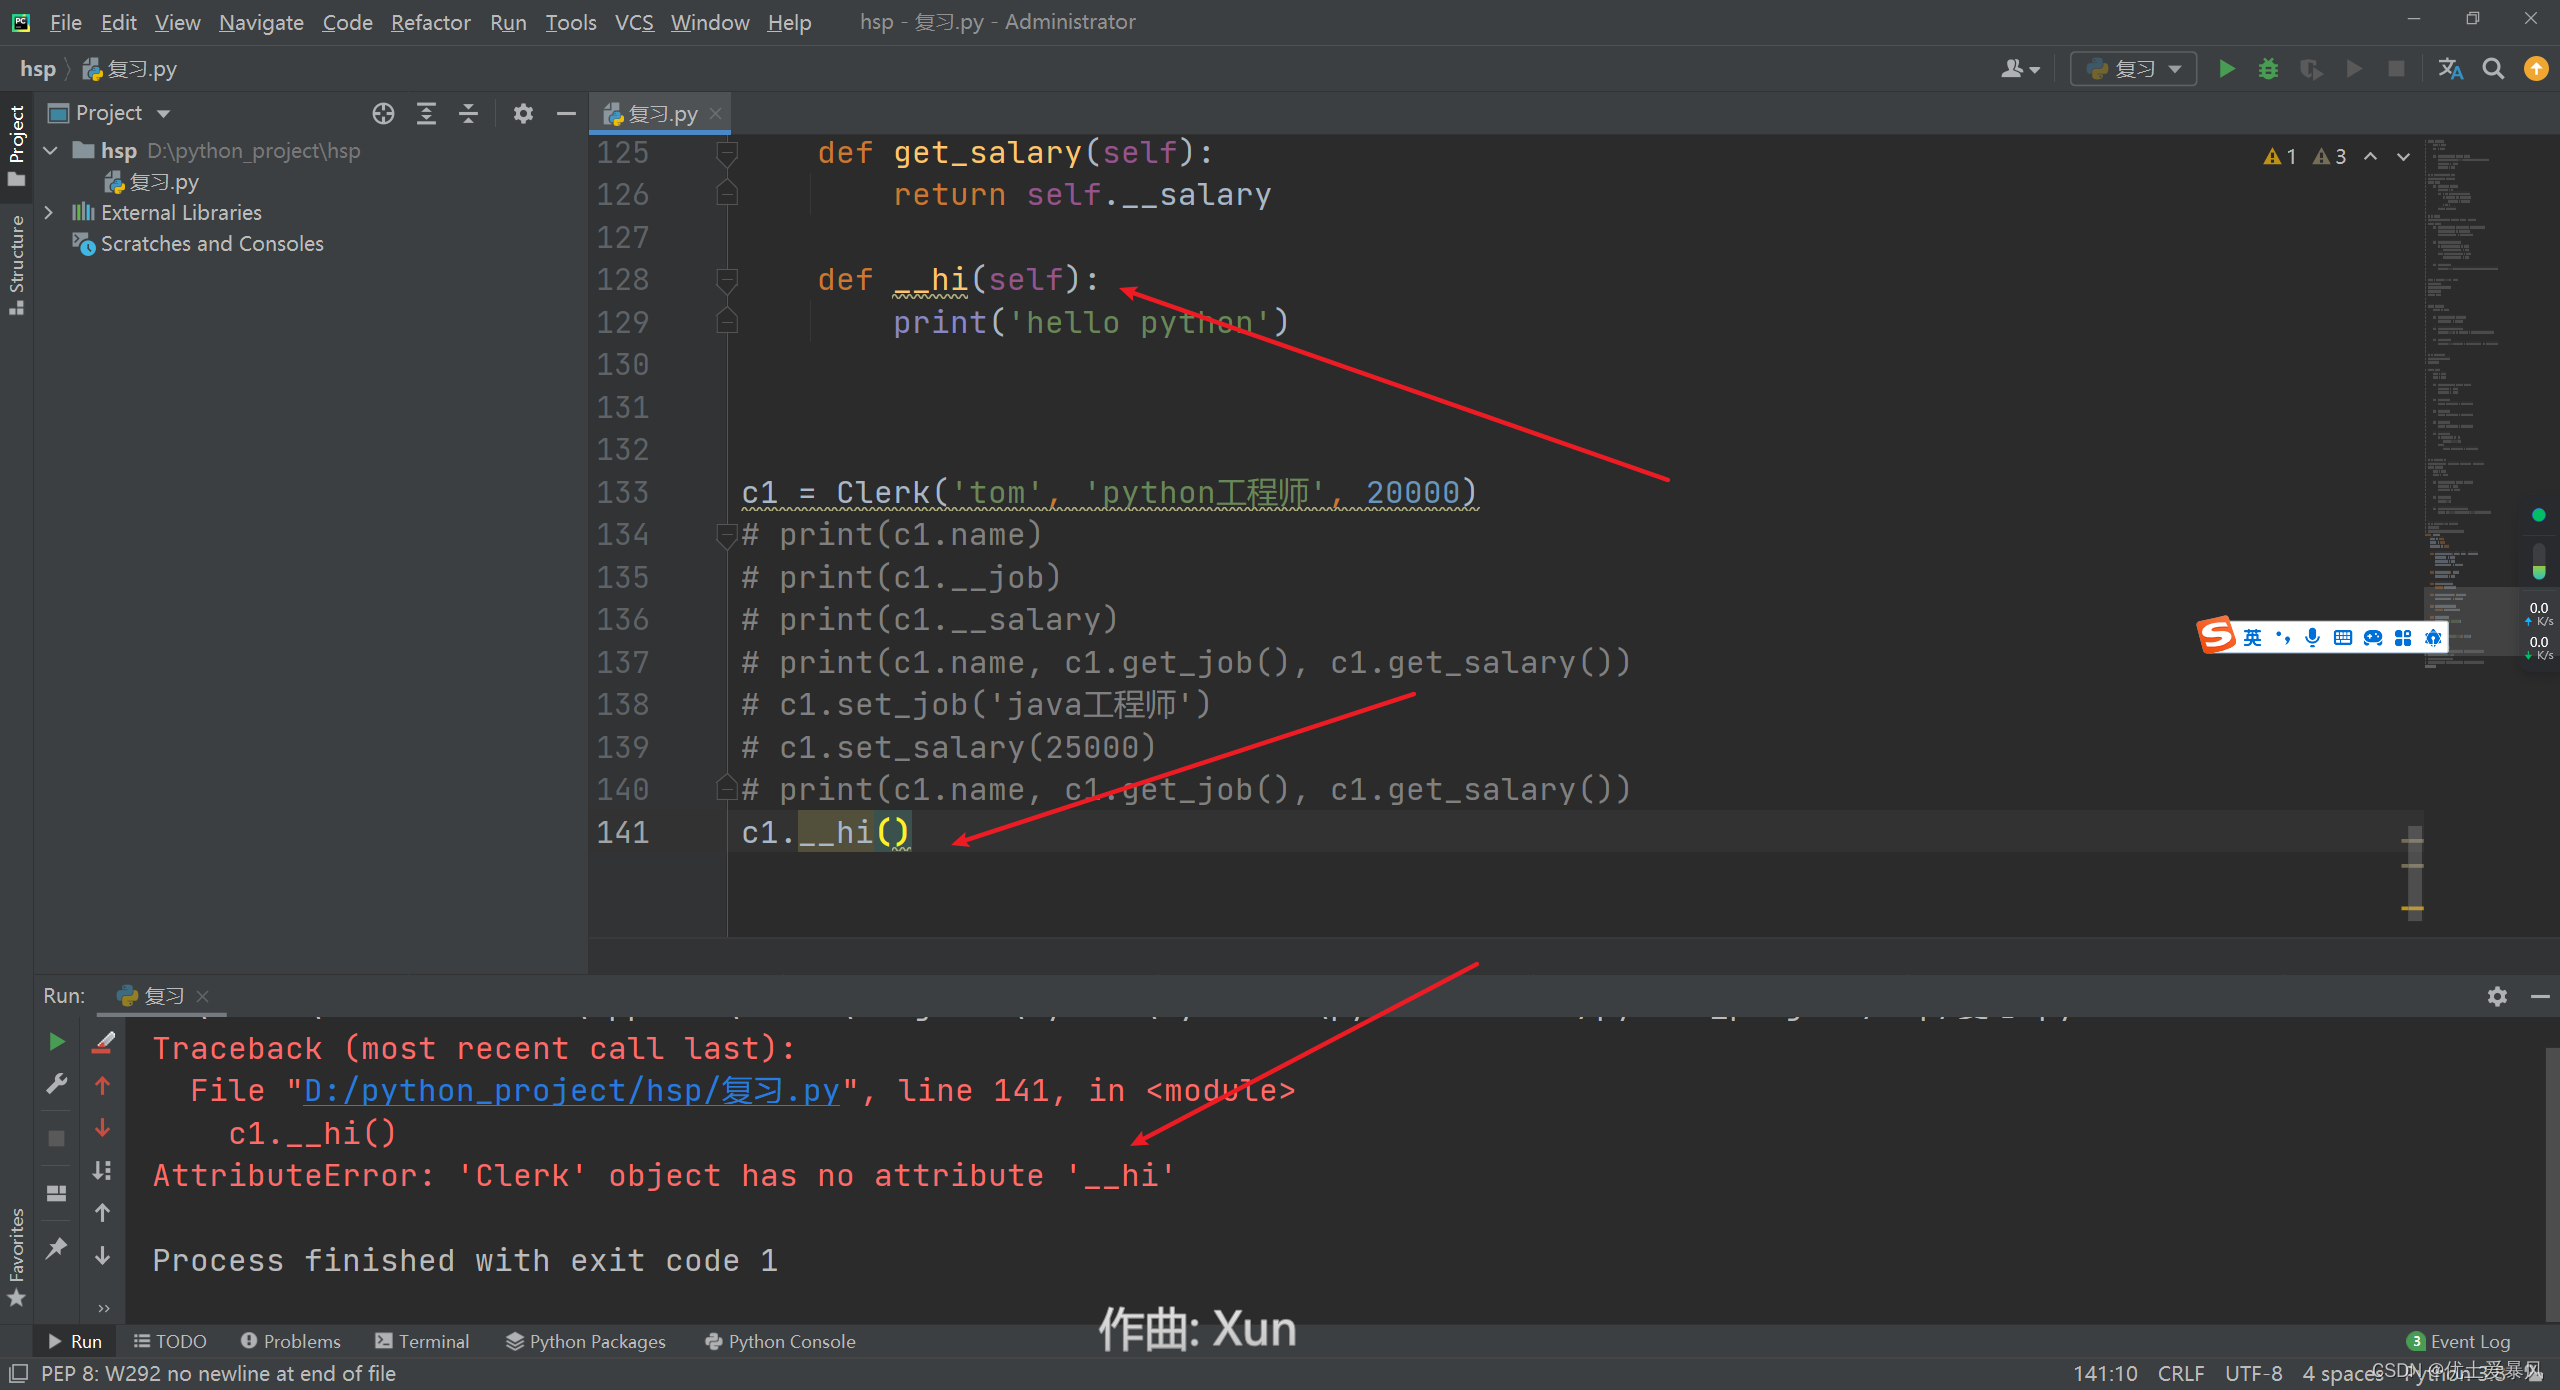Close the 复习 run tab
The height and width of the screenshot is (1390, 2560).
(x=203, y=996)
